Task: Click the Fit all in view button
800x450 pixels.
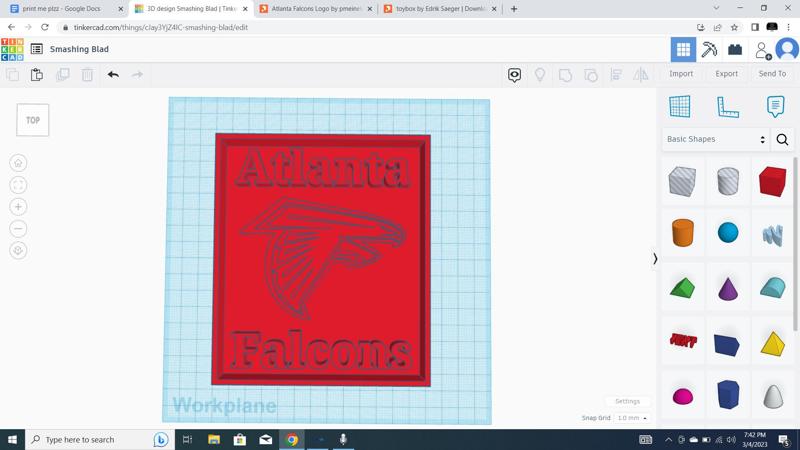Action: (x=18, y=185)
